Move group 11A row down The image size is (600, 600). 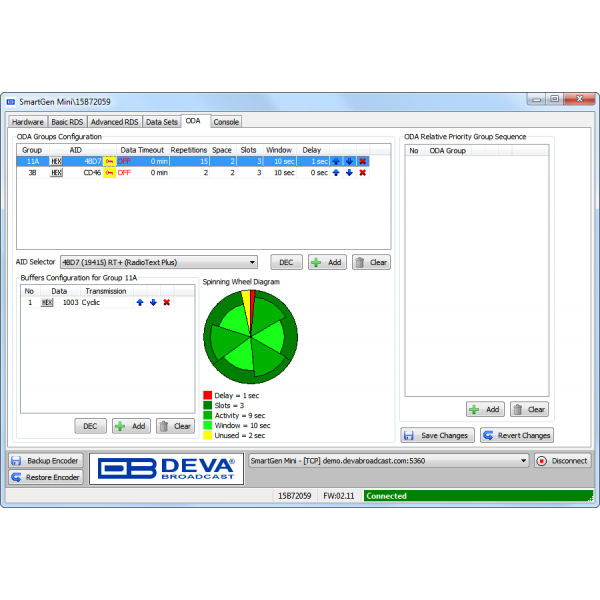pyautogui.click(x=349, y=161)
